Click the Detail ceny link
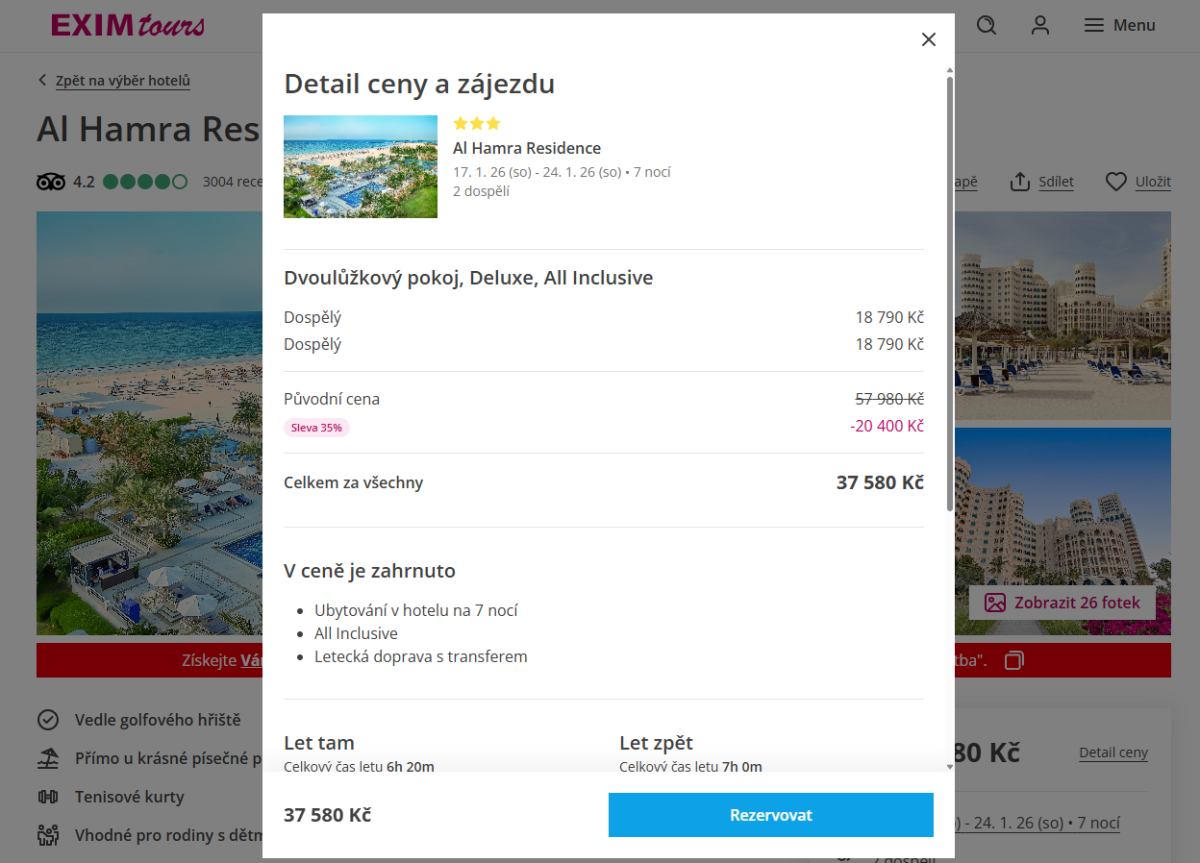This screenshot has height=863, width=1200. [x=1113, y=753]
